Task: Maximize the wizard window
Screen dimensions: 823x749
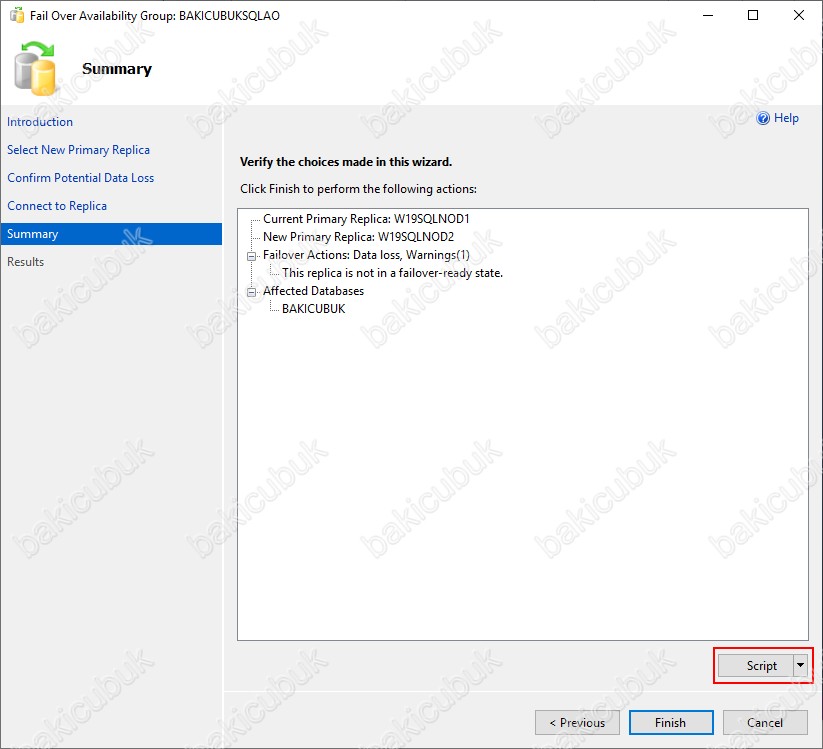Action: coord(753,15)
